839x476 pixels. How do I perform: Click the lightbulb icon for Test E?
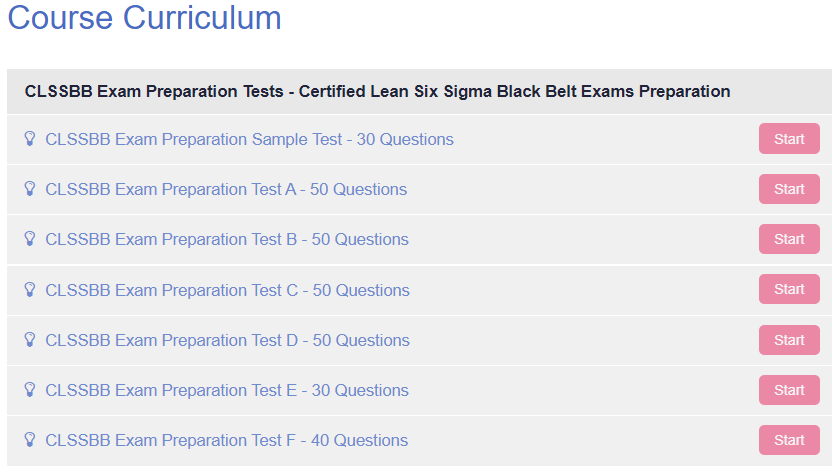[30, 390]
